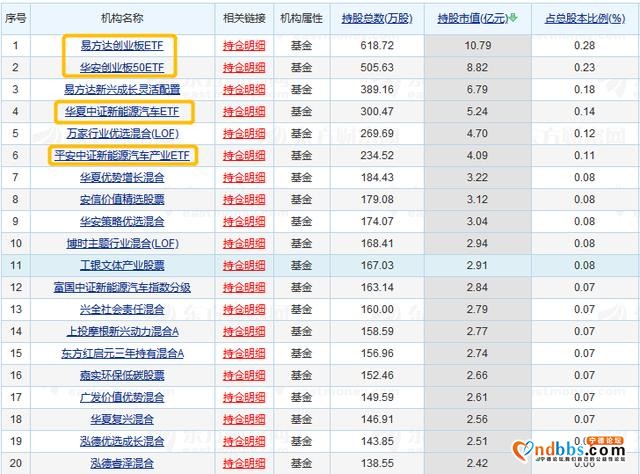Open fund 嘉实环保低碳股票

coord(122,376)
